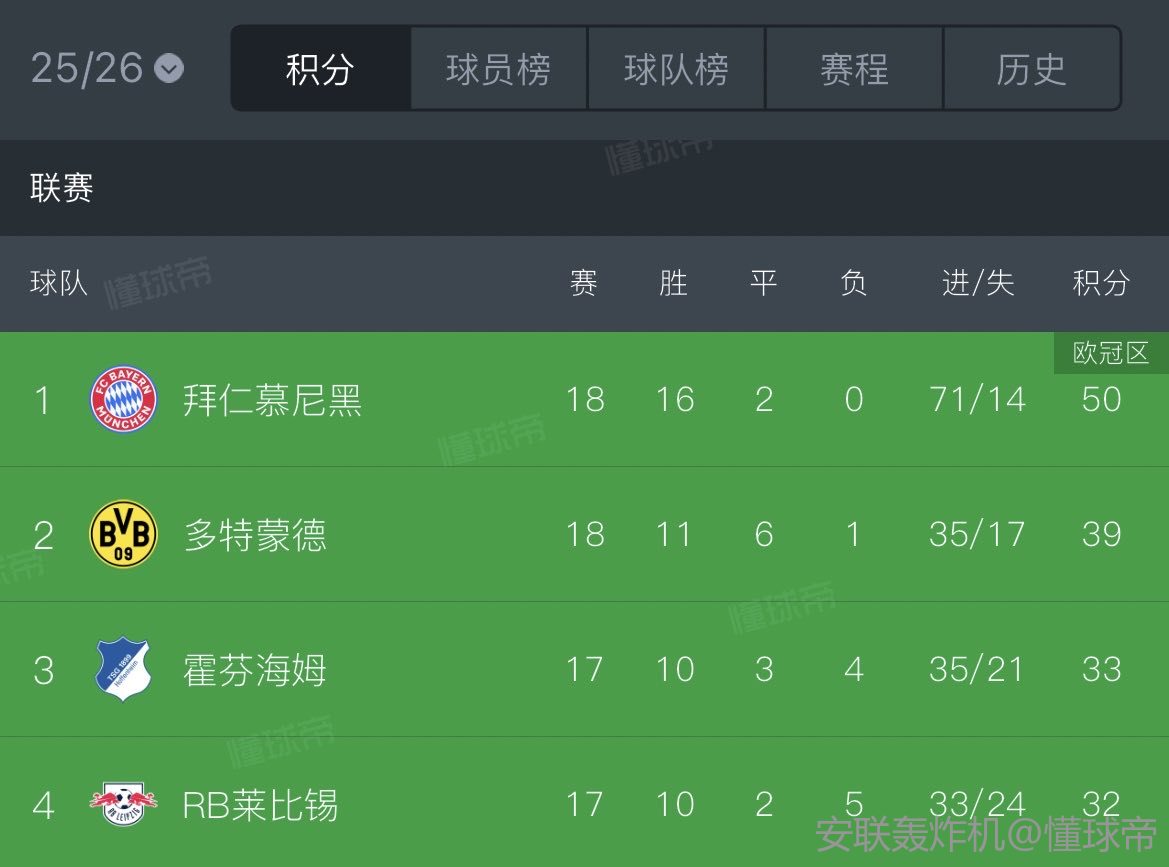1169x867 pixels.
Task: Click the RB Leipzig logo
Action: coord(123,804)
